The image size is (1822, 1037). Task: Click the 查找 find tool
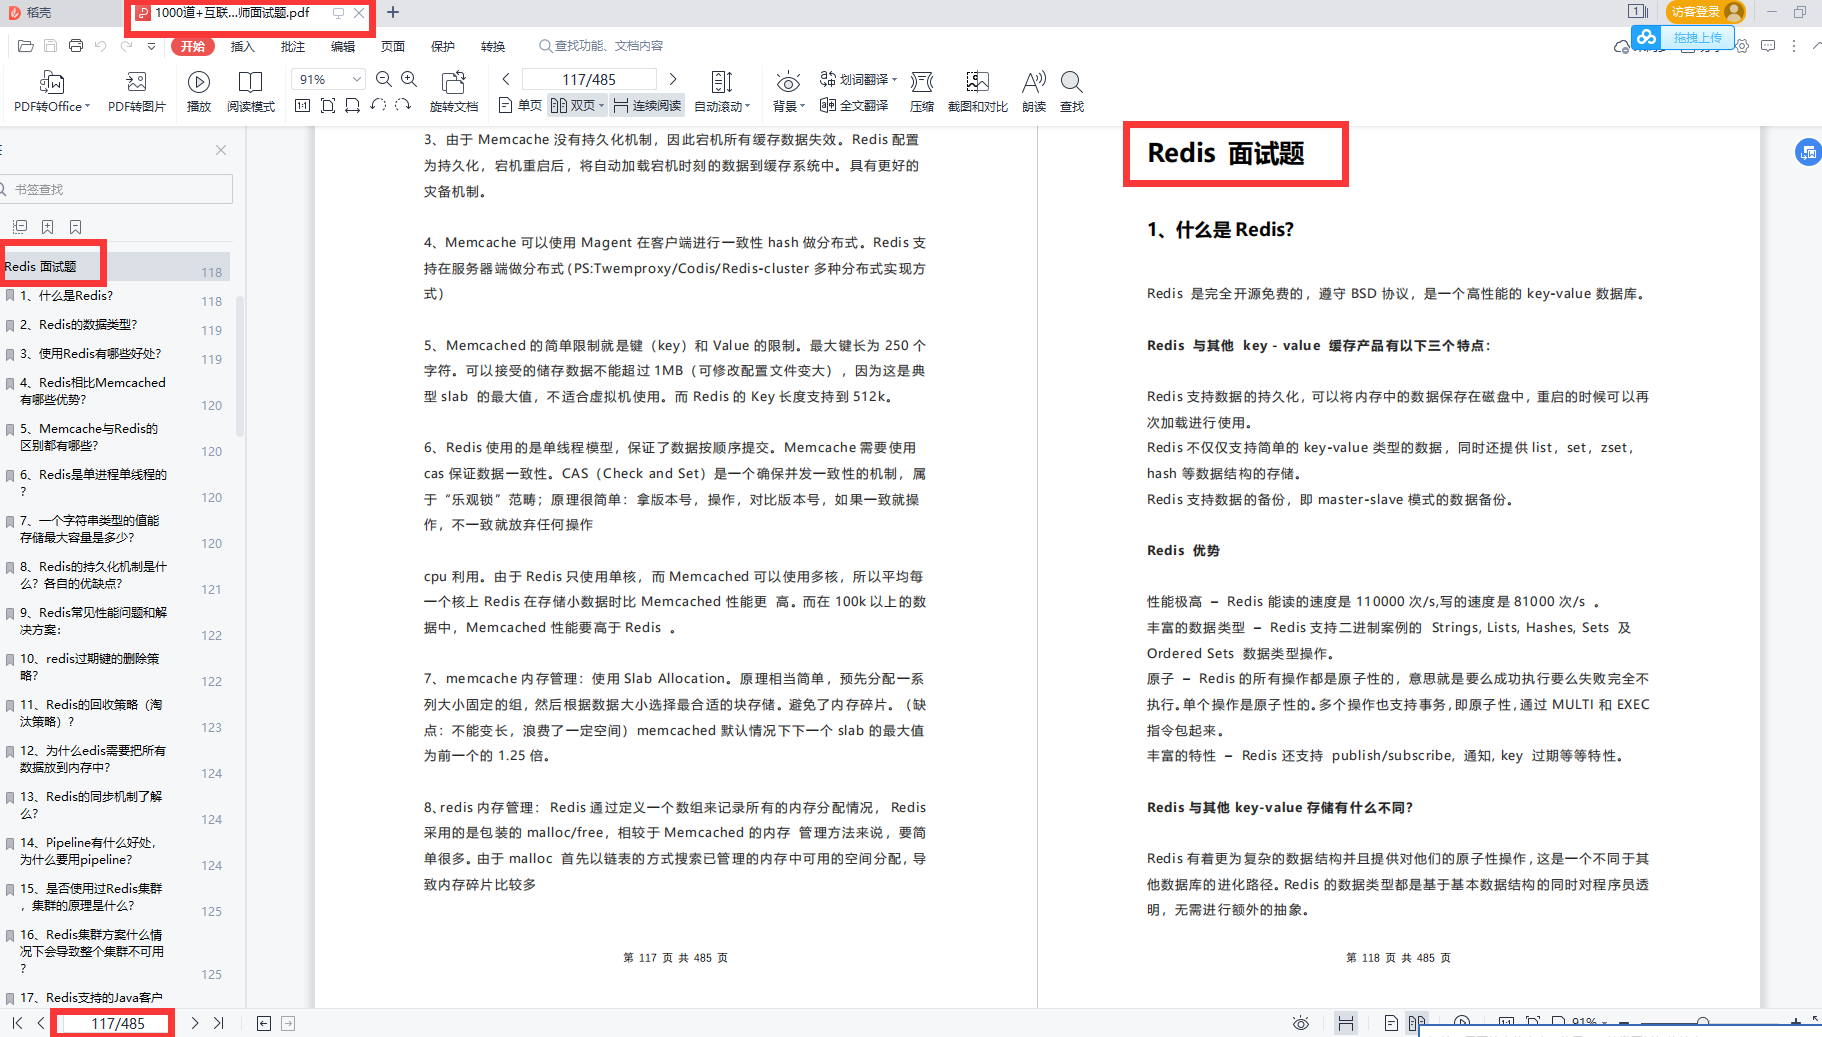point(1072,91)
